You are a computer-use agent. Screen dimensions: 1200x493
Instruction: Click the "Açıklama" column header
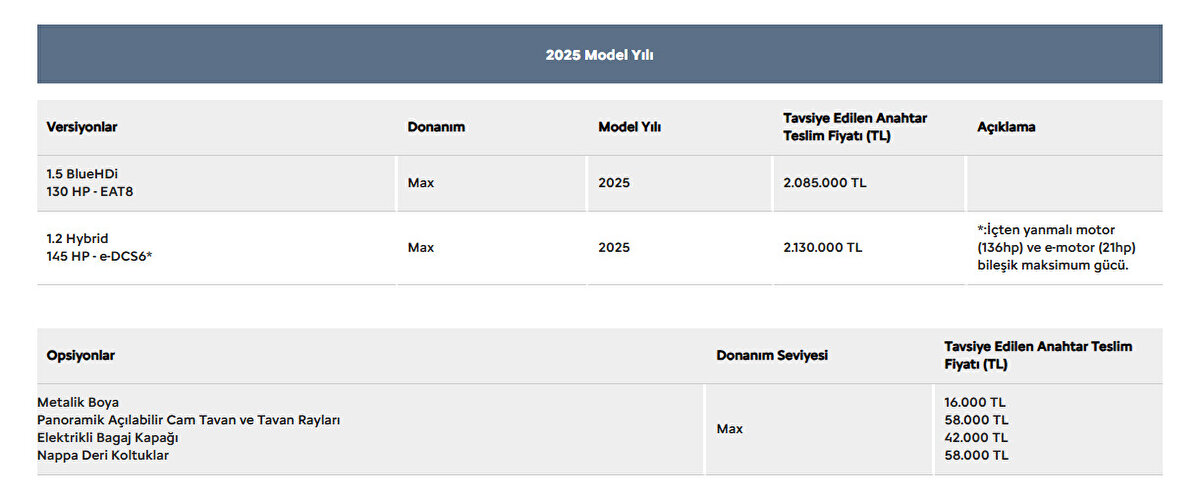click(x=1006, y=127)
